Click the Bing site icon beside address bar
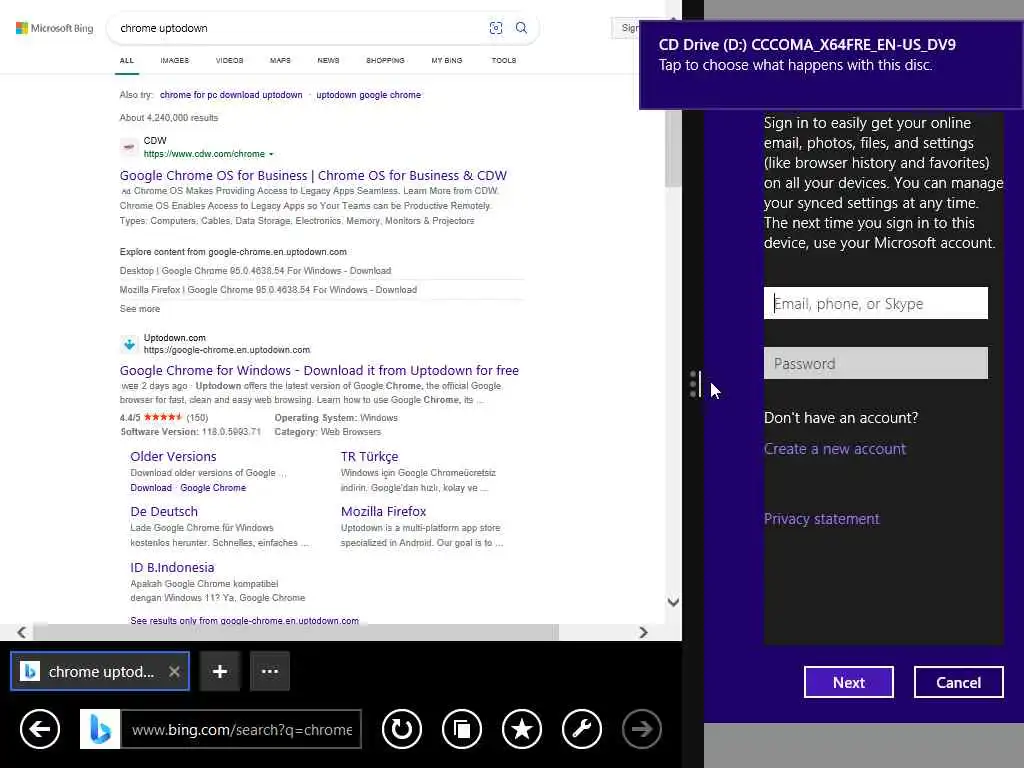 tap(100, 729)
